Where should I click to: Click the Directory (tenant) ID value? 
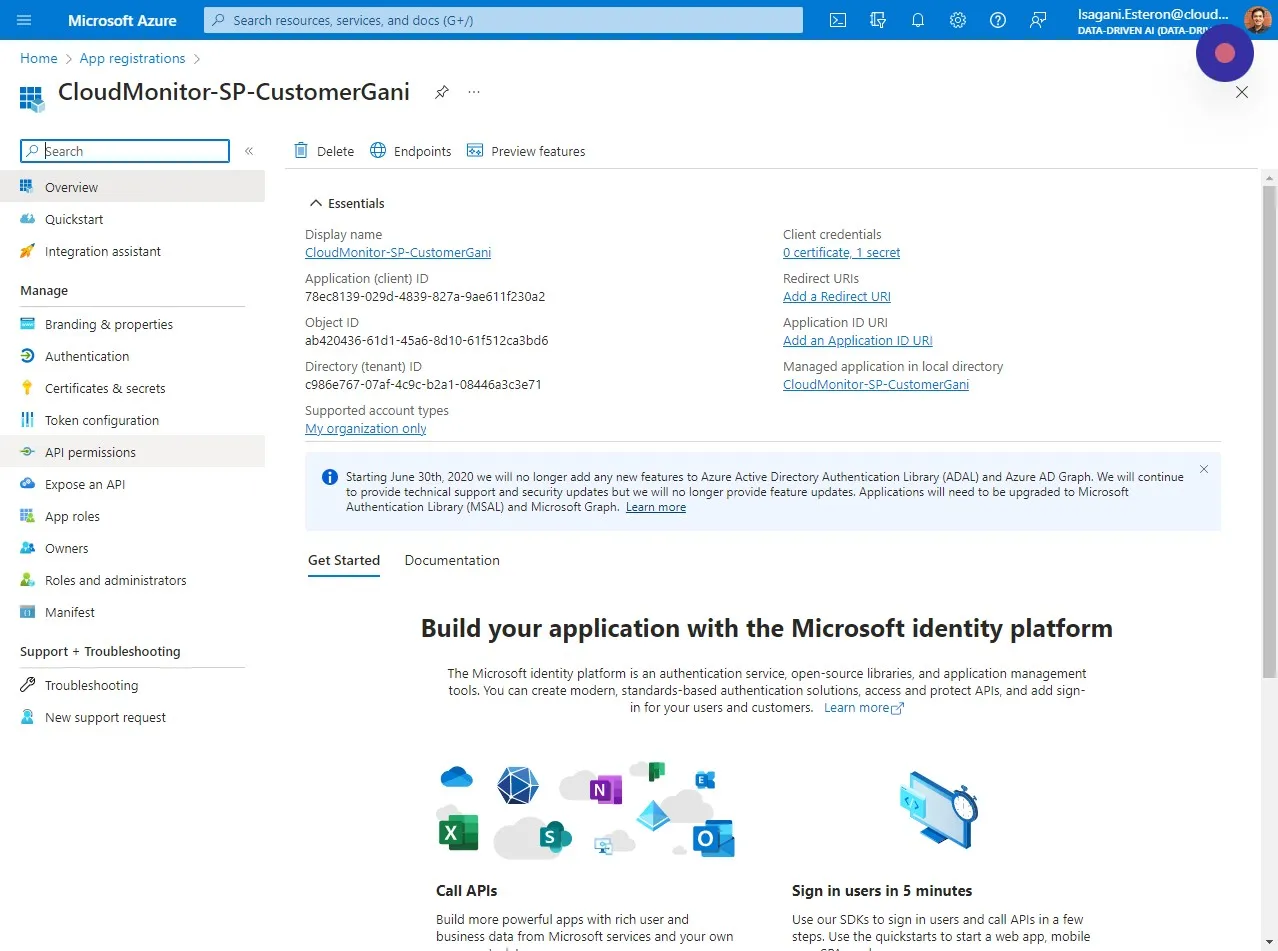[x=423, y=384]
